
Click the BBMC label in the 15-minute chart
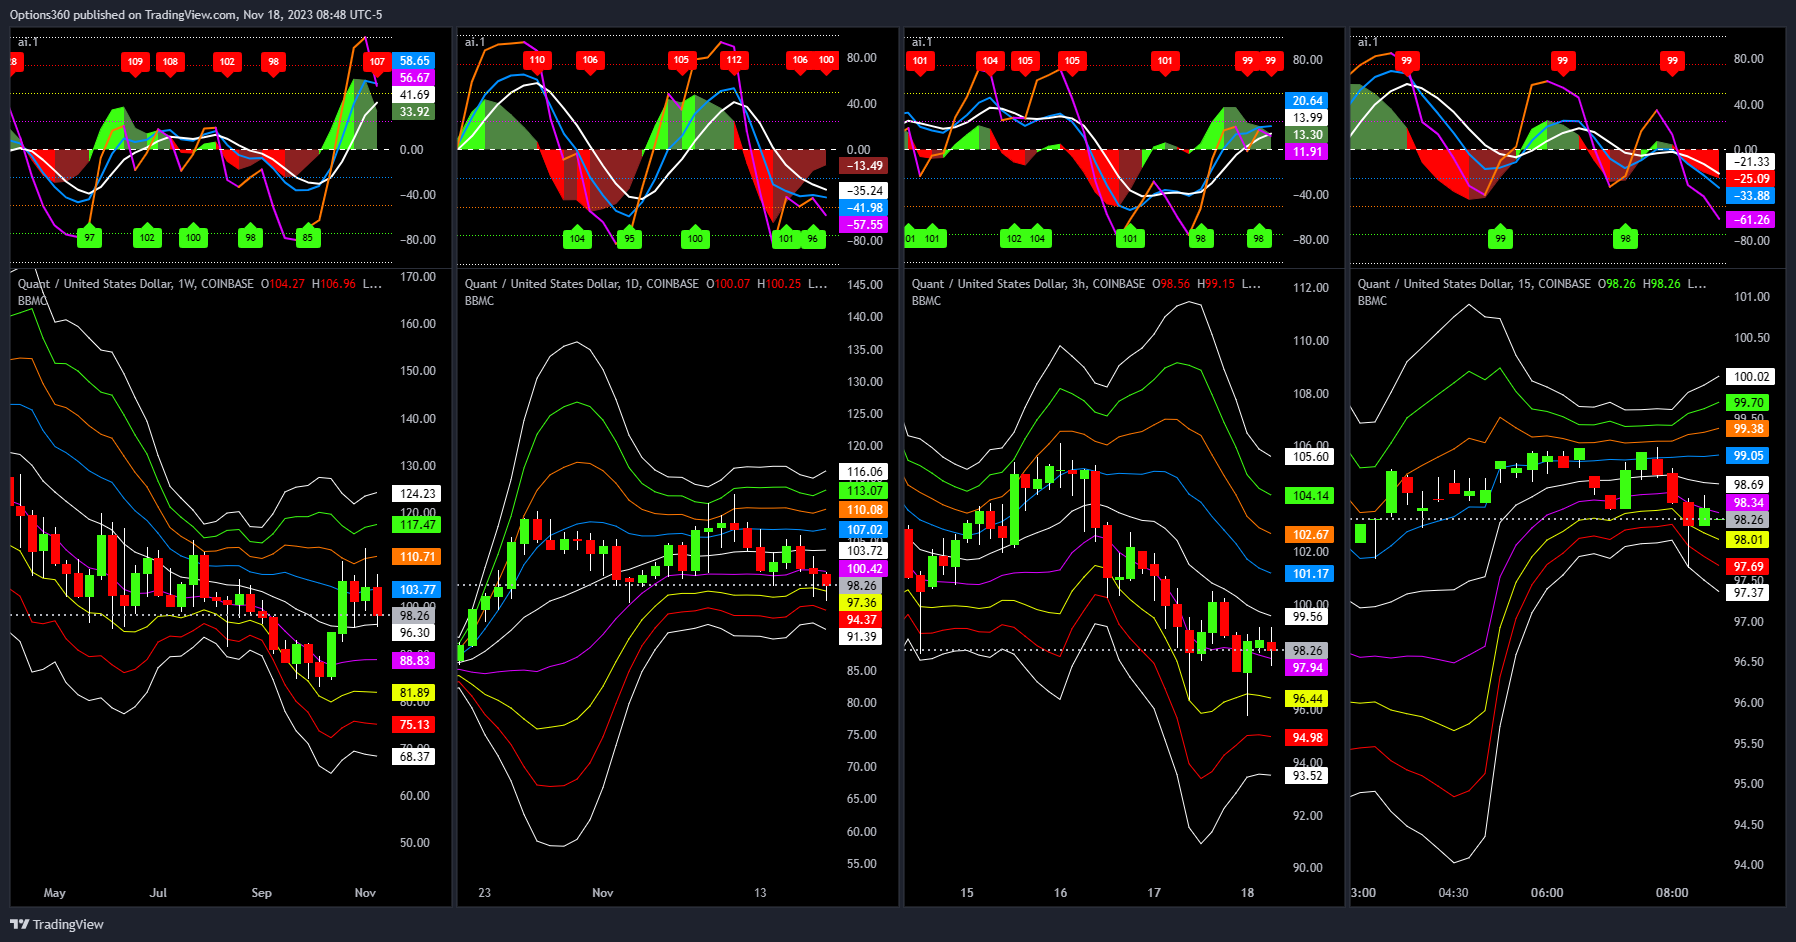pos(1372,301)
